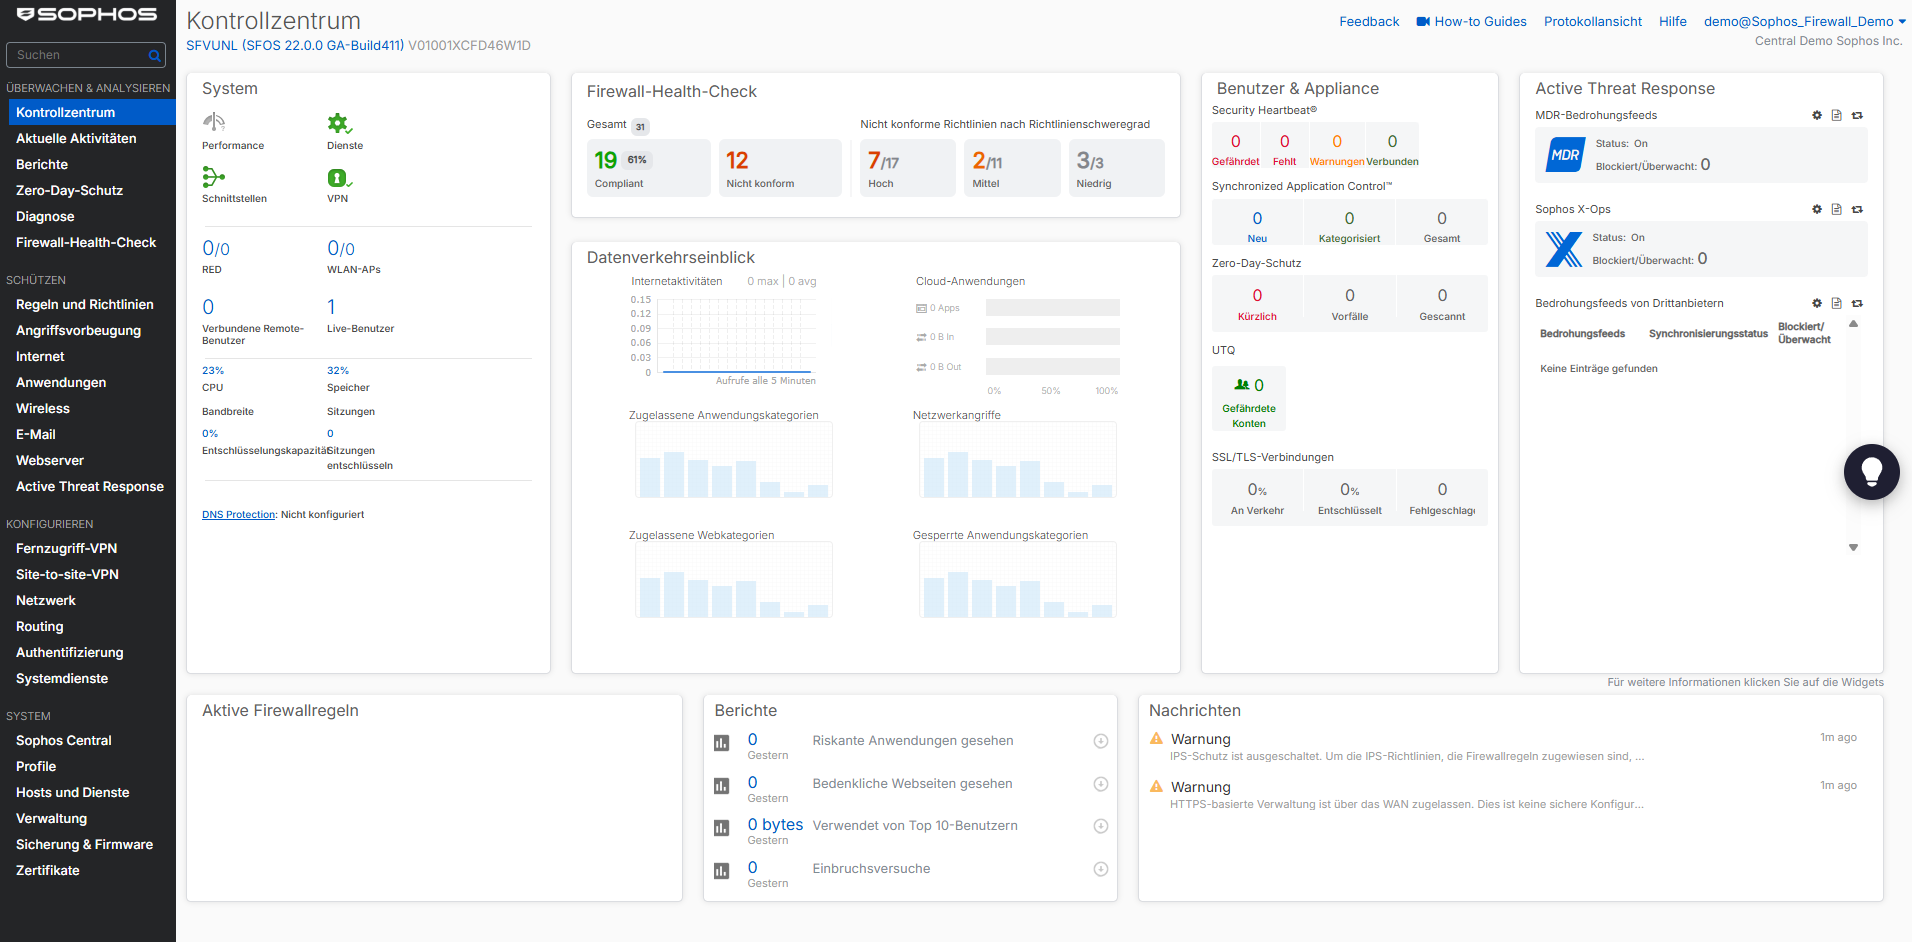Image resolution: width=1912 pixels, height=942 pixels.
Task: Open the Performance gauge icon in System
Action: click(214, 122)
